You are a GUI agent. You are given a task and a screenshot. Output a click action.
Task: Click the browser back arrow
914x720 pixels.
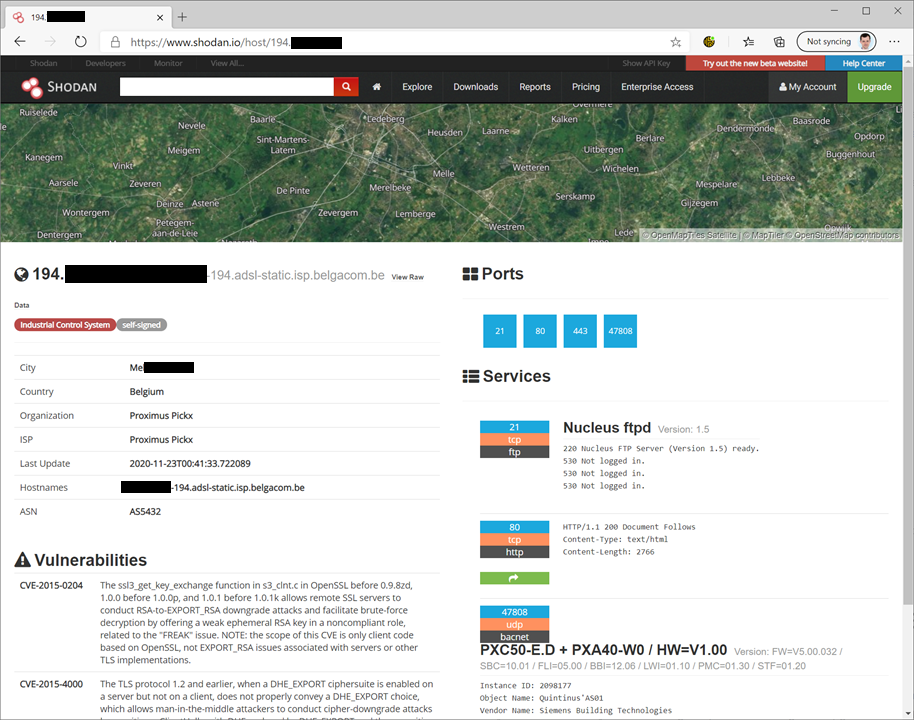(x=20, y=41)
